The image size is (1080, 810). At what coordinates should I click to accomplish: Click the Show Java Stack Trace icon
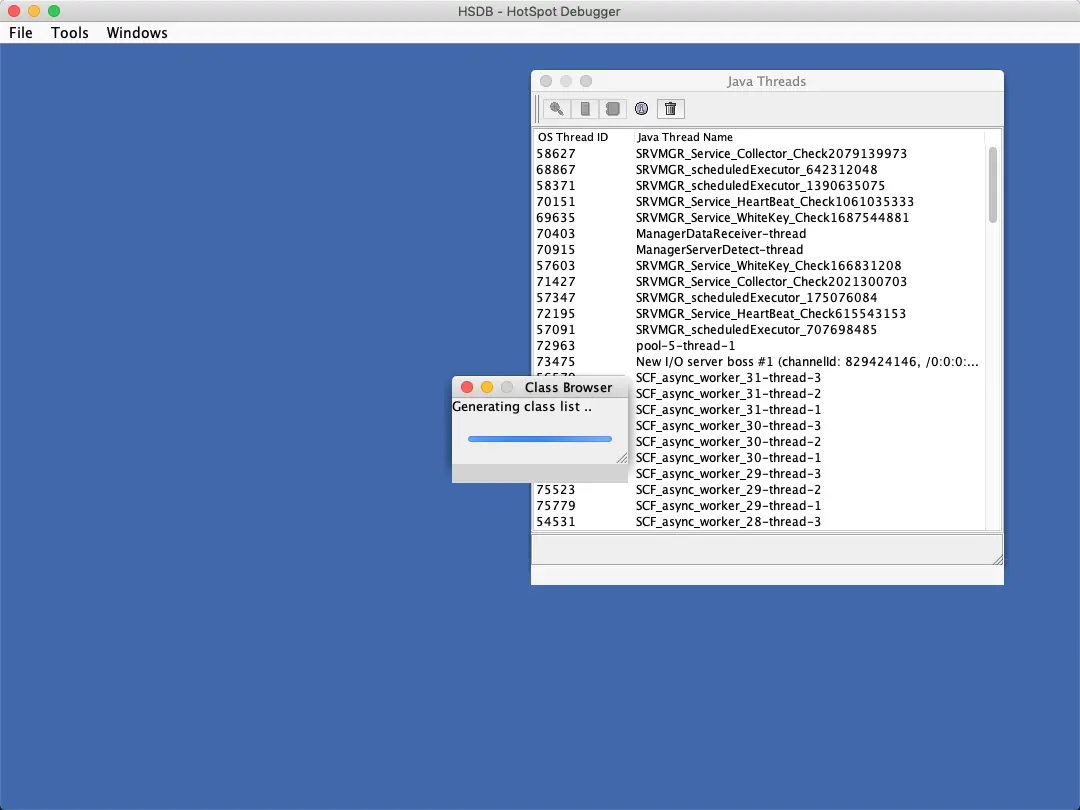612,109
